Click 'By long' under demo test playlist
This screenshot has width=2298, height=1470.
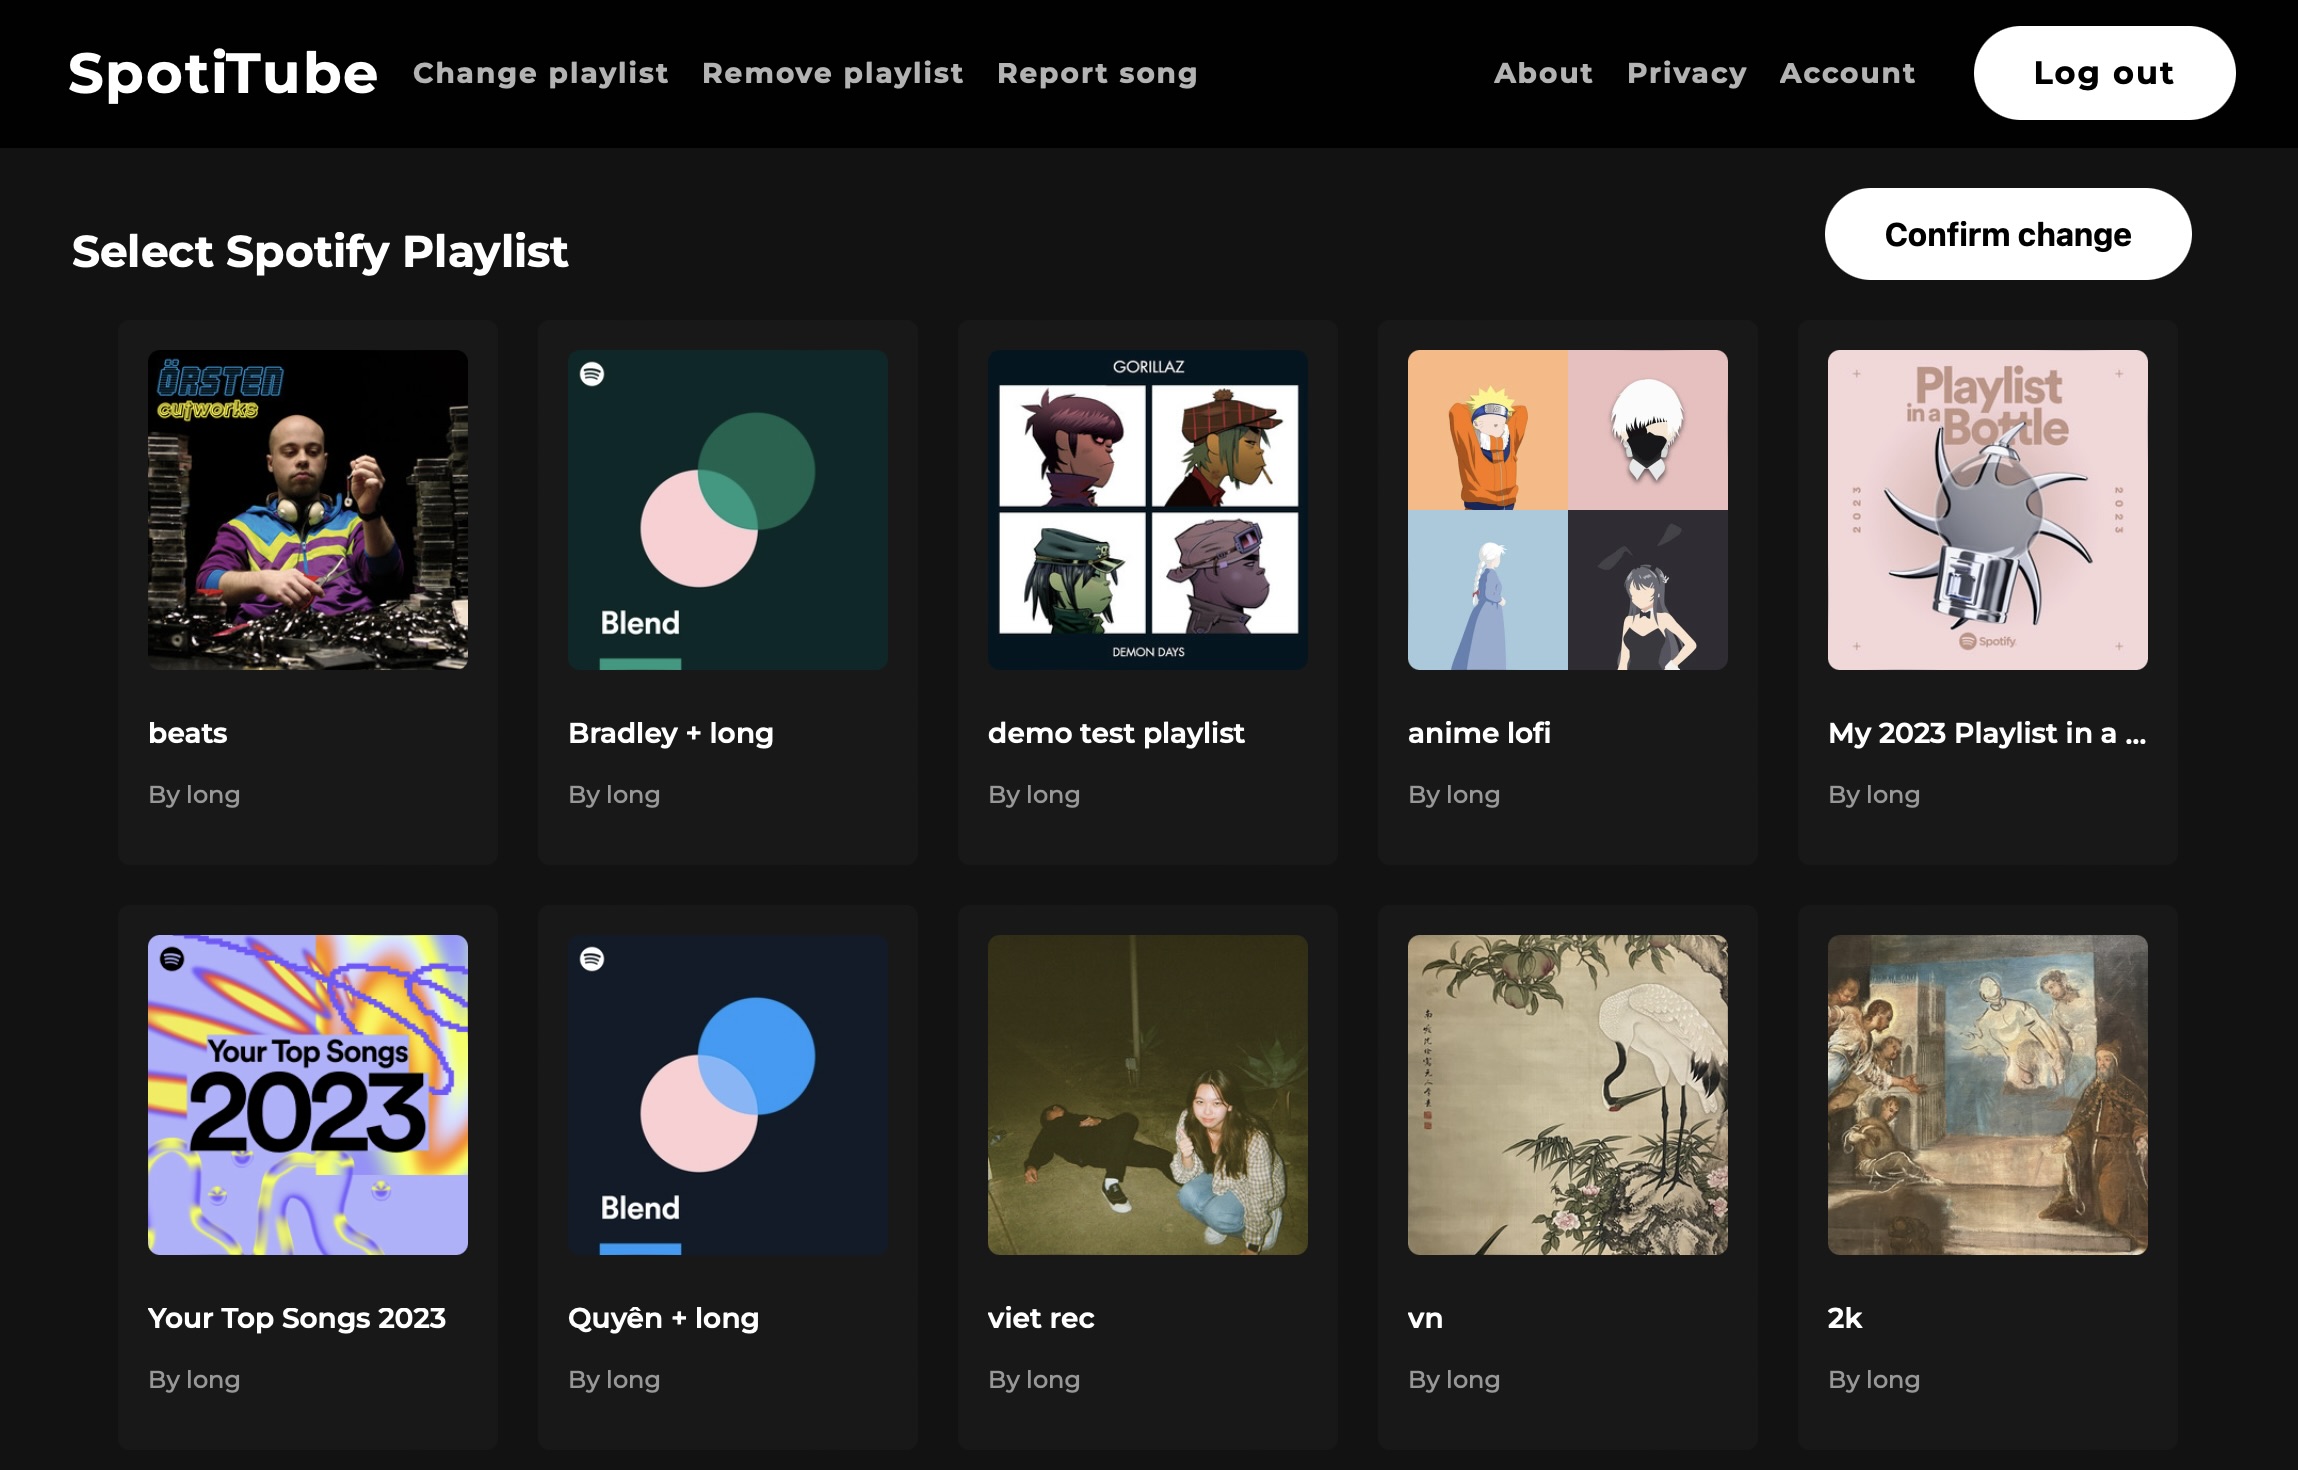(1034, 794)
